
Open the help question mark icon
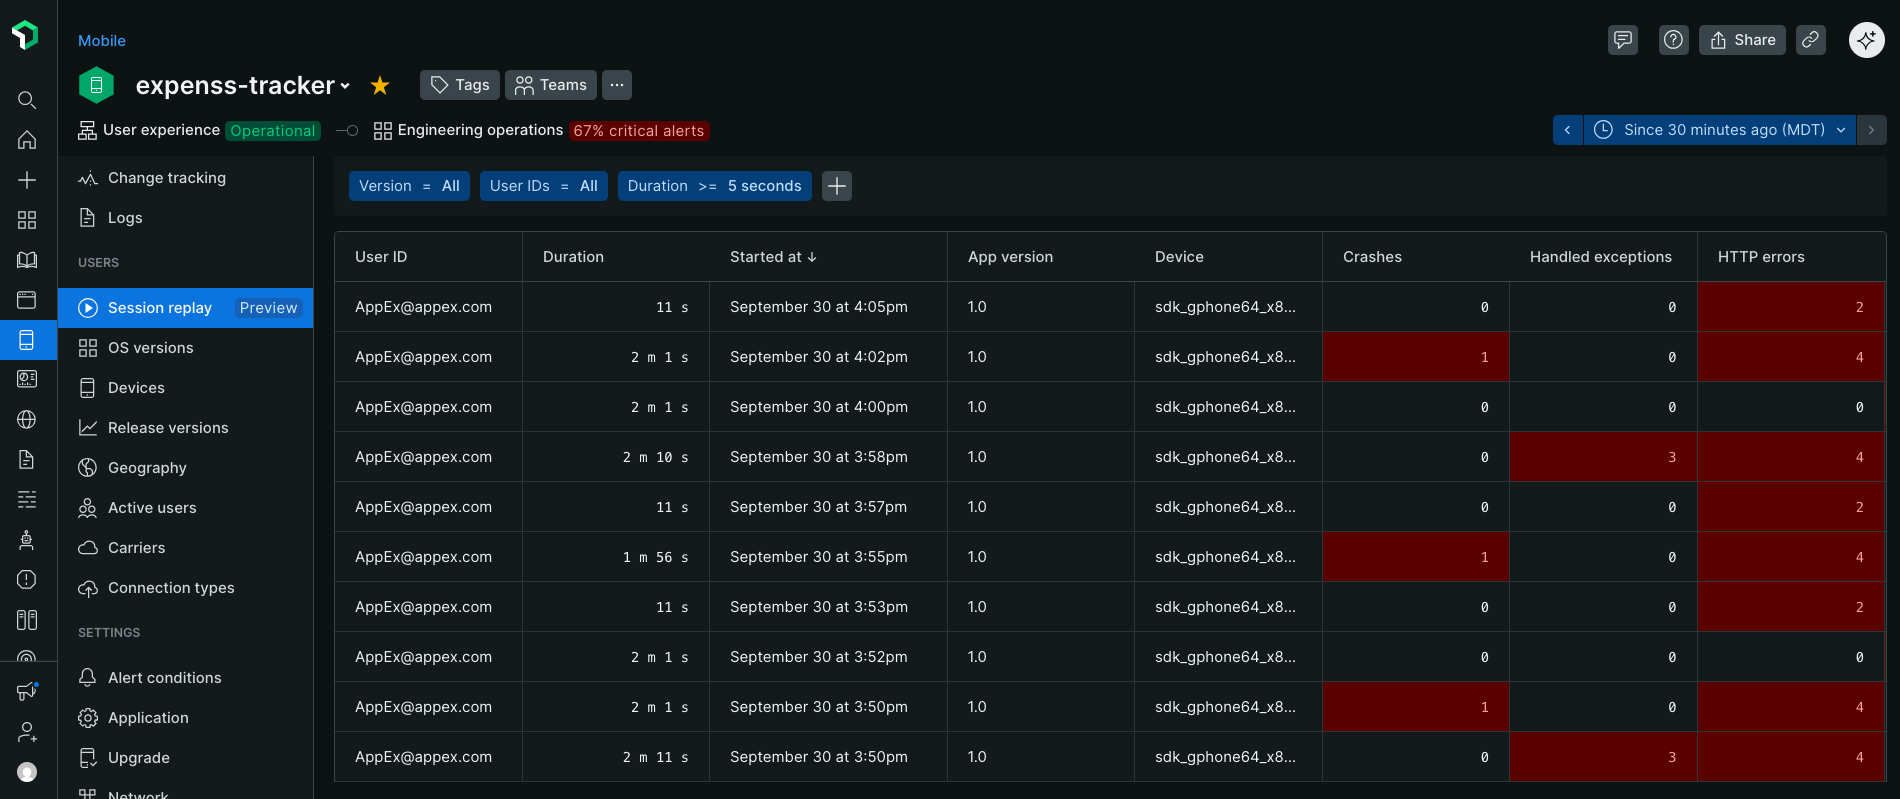point(1673,40)
